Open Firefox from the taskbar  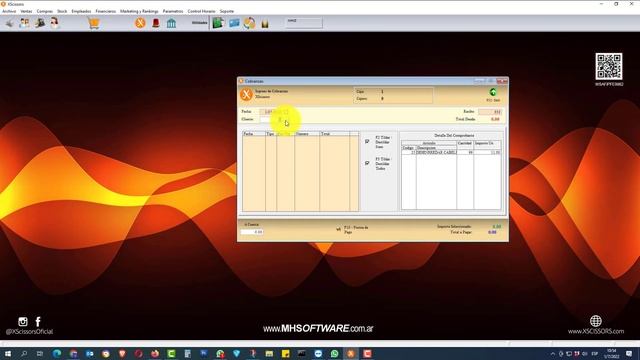coord(155,353)
